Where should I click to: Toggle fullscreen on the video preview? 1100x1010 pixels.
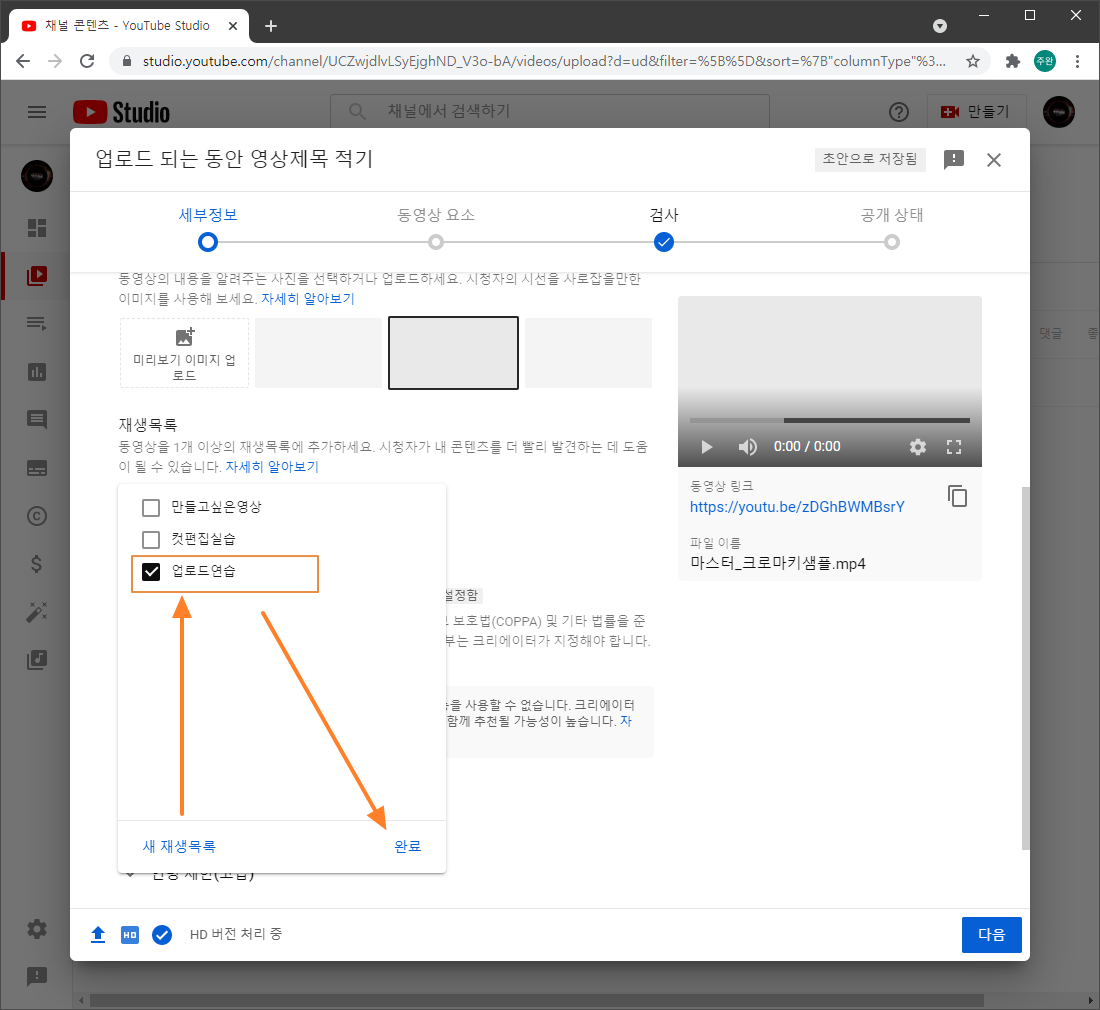pyautogui.click(x=954, y=447)
